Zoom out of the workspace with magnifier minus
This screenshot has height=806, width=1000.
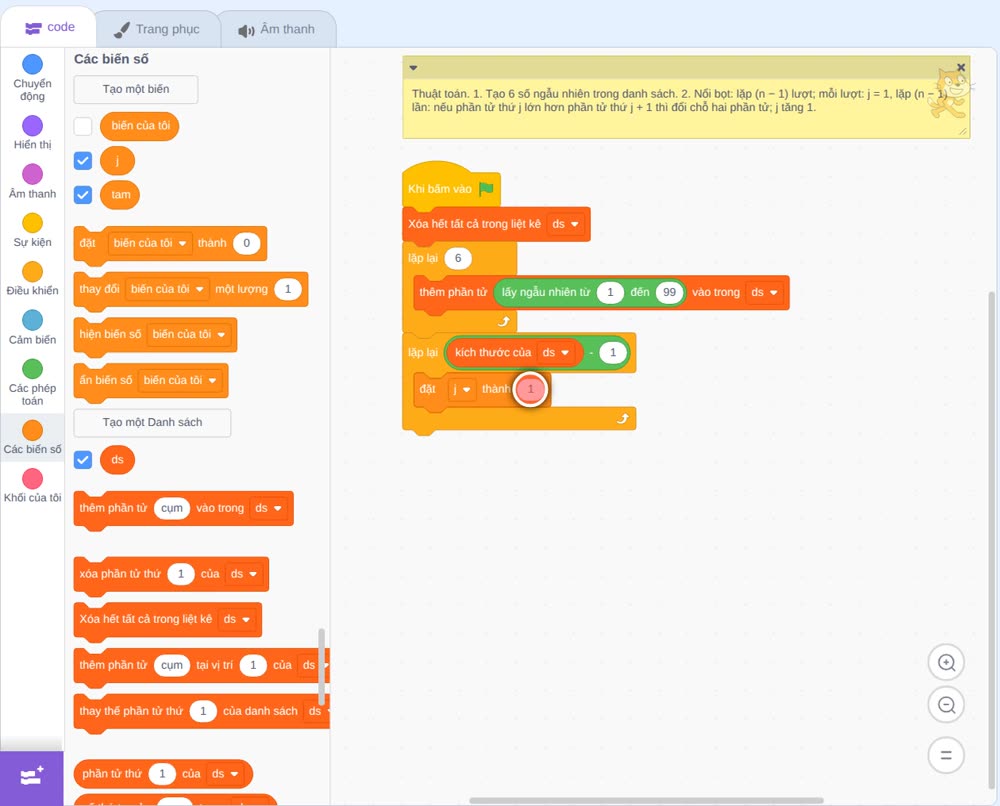pos(946,705)
